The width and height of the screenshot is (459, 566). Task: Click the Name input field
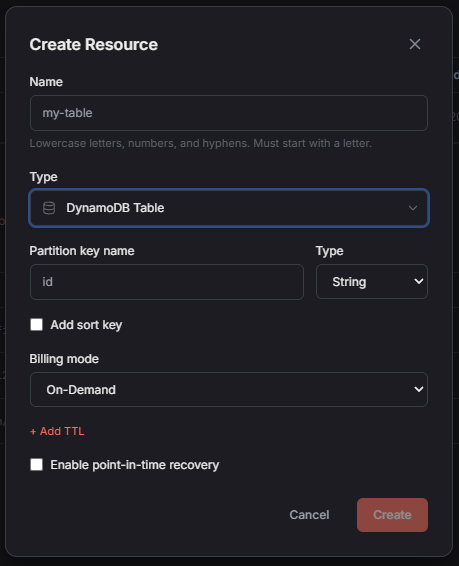pyautogui.click(x=229, y=113)
